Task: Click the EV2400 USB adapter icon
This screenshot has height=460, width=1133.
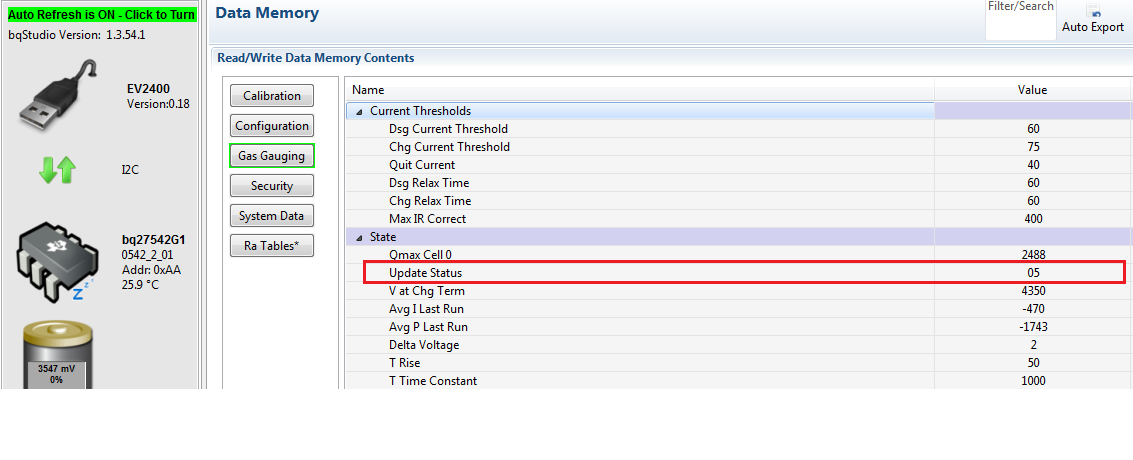Action: (x=59, y=95)
